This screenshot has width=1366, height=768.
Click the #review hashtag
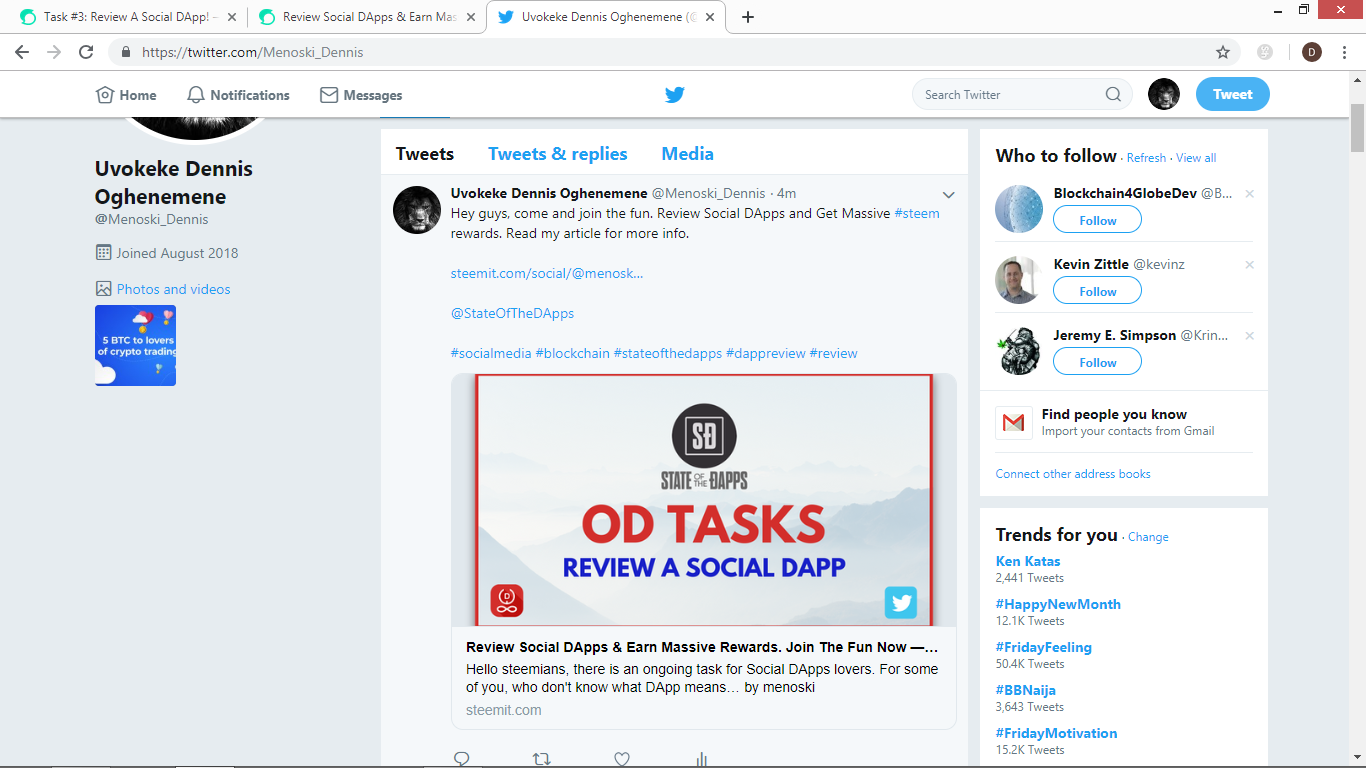(x=833, y=353)
